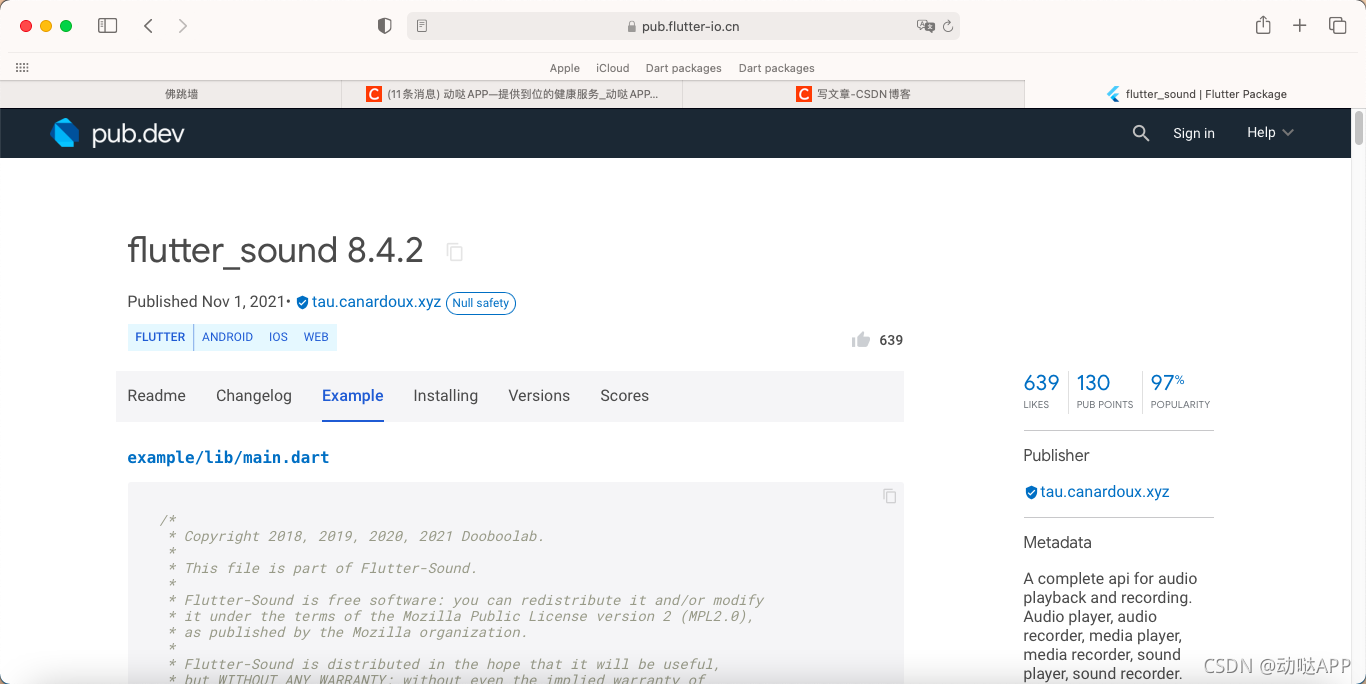Screen dimensions: 1366x684
Task: Show tab overview icon
Action: coord(1337,26)
